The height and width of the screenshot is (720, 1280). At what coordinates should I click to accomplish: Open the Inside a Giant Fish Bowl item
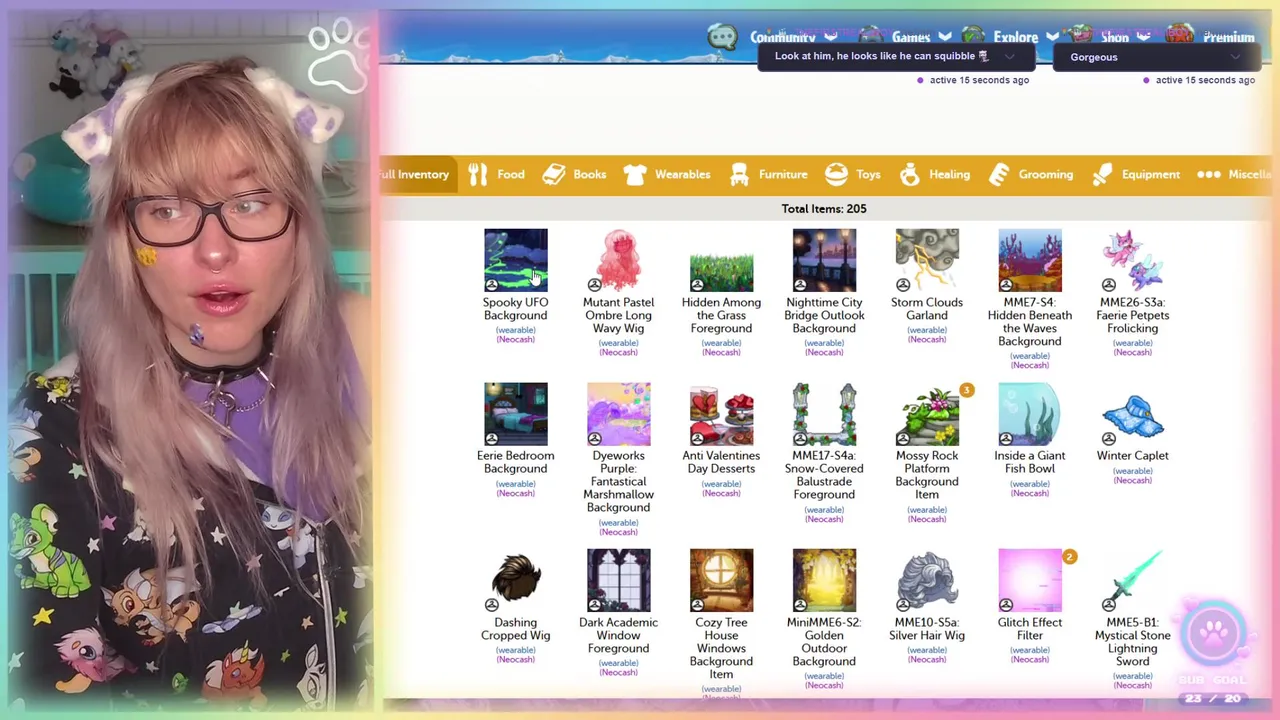(1030, 413)
